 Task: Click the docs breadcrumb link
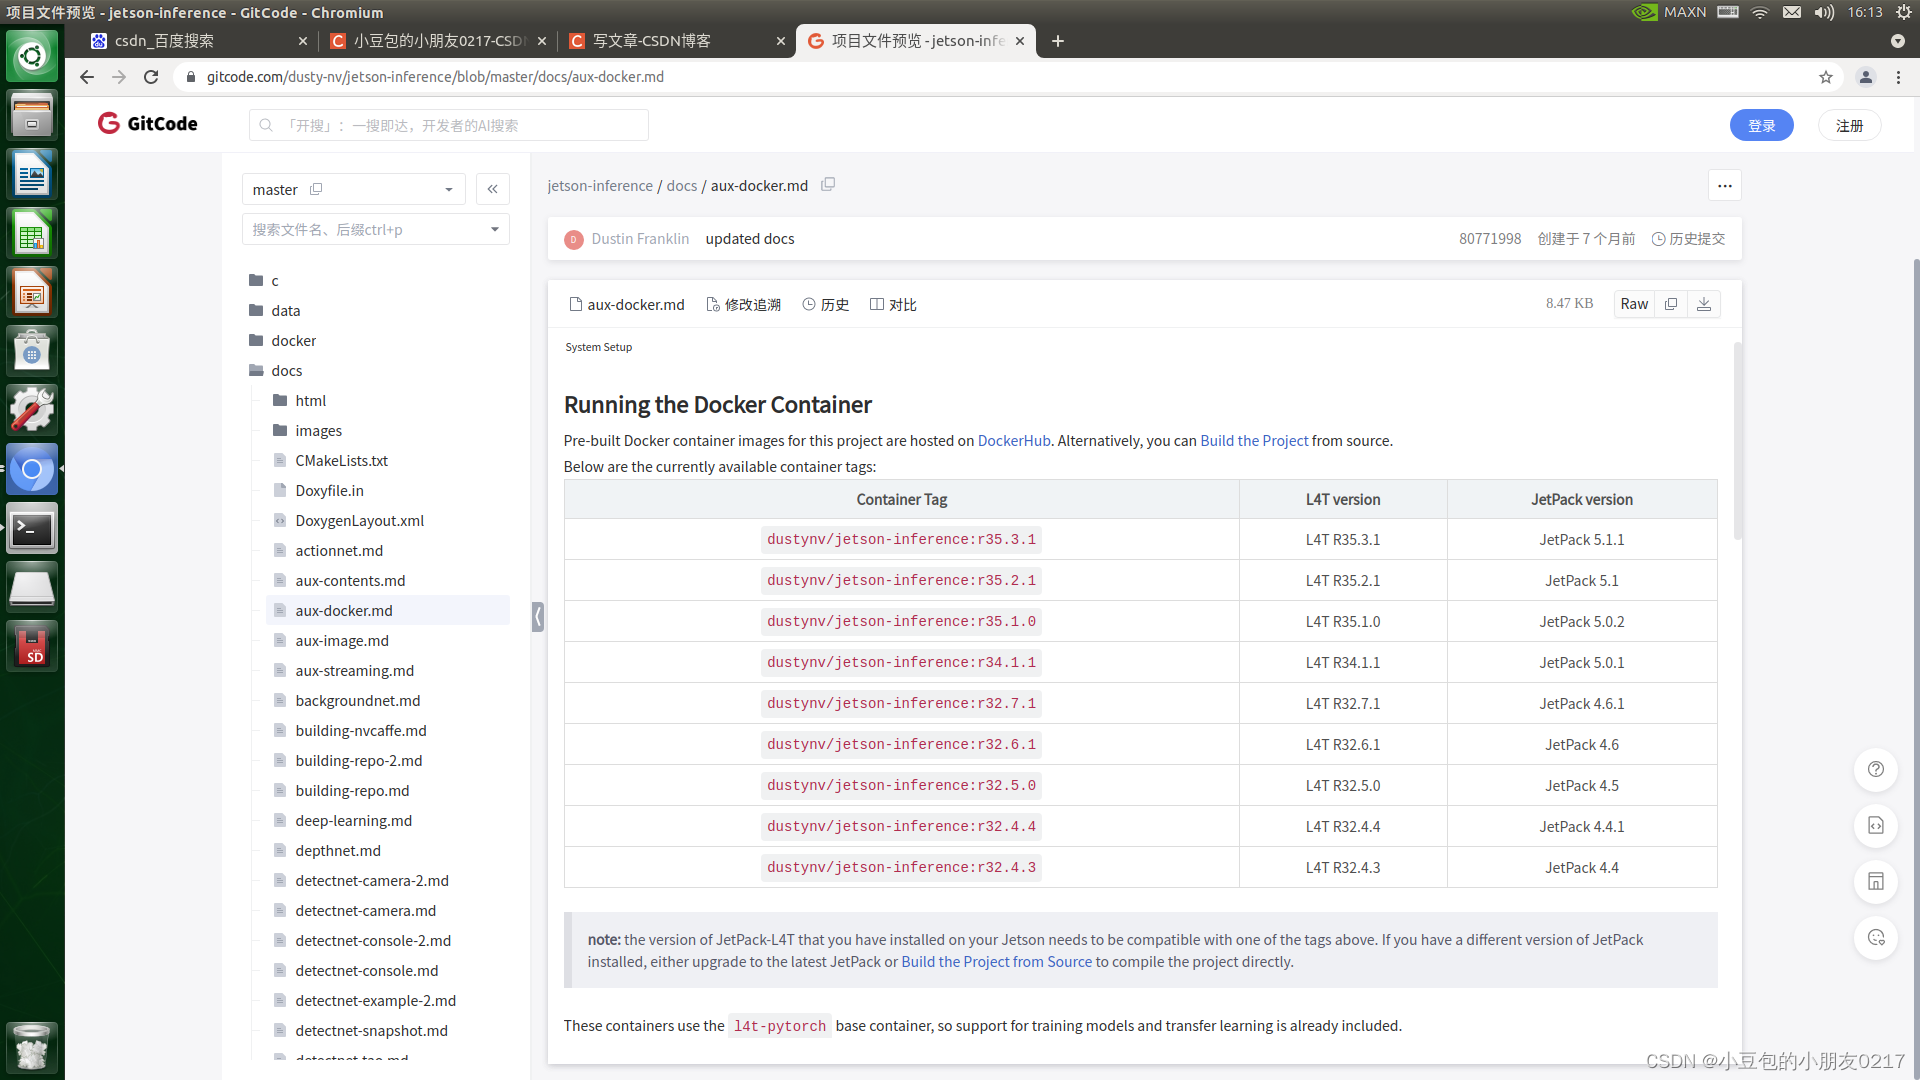[682, 186]
